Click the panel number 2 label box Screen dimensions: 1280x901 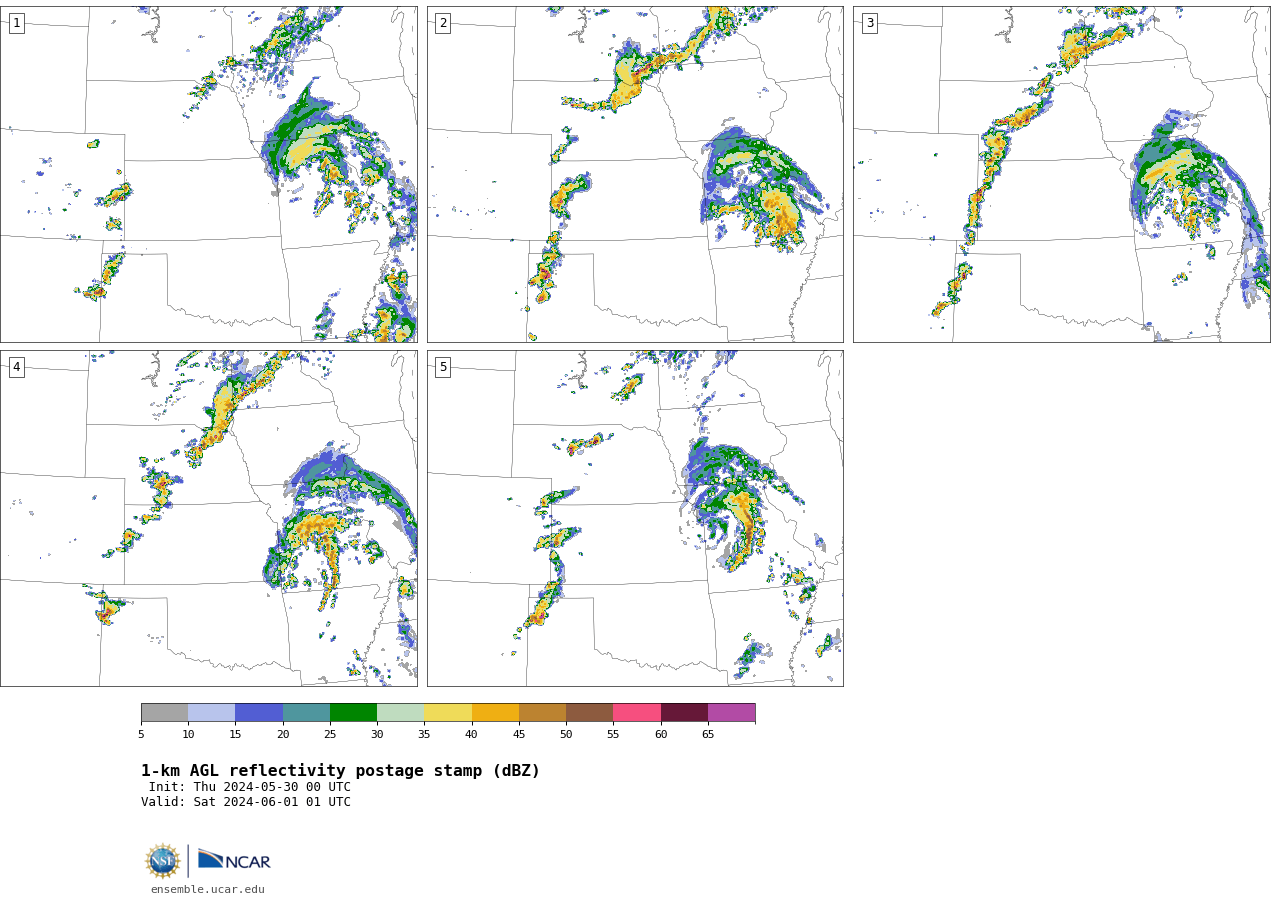coord(443,23)
